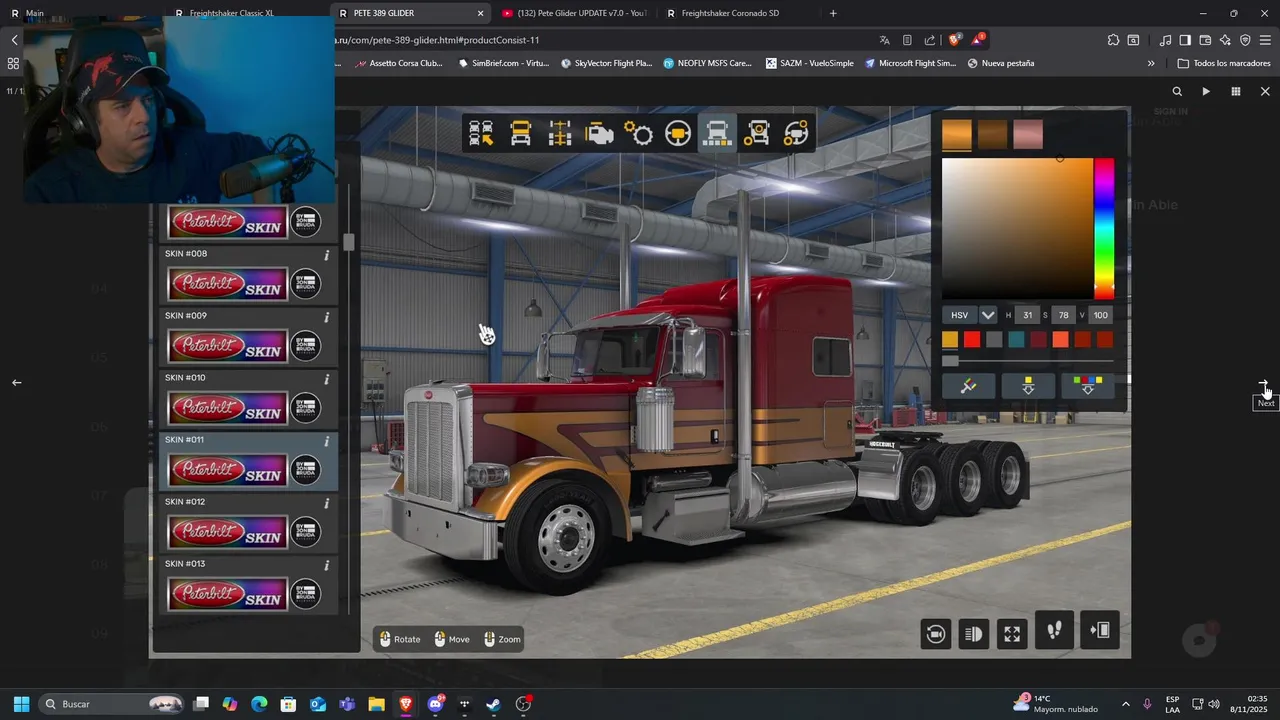Open the Nueva pestaña bookmark
Screen dimensions: 1280x720
[1000, 63]
